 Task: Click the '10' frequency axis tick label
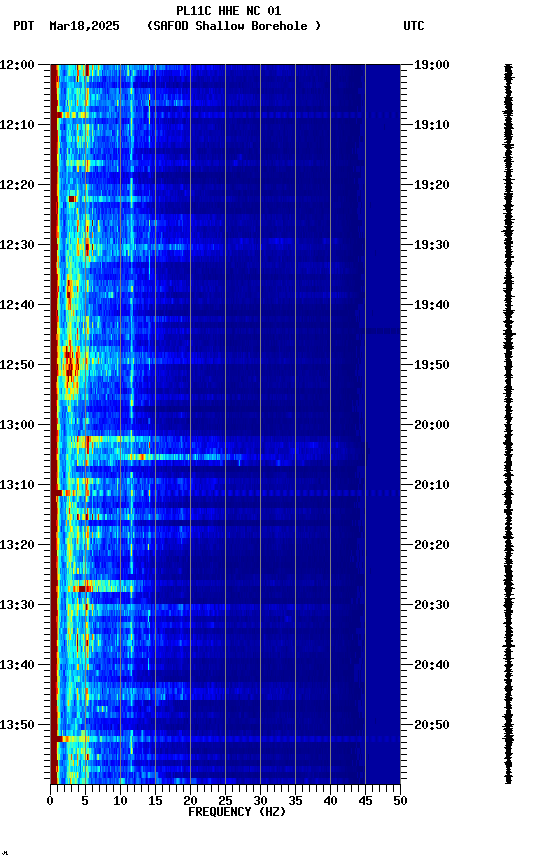click(120, 802)
